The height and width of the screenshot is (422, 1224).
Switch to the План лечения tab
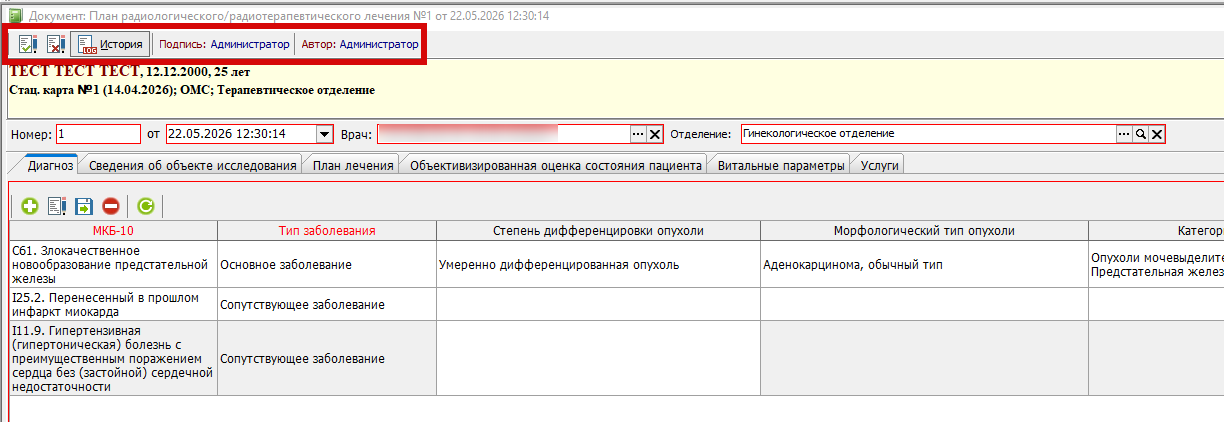pos(353,166)
